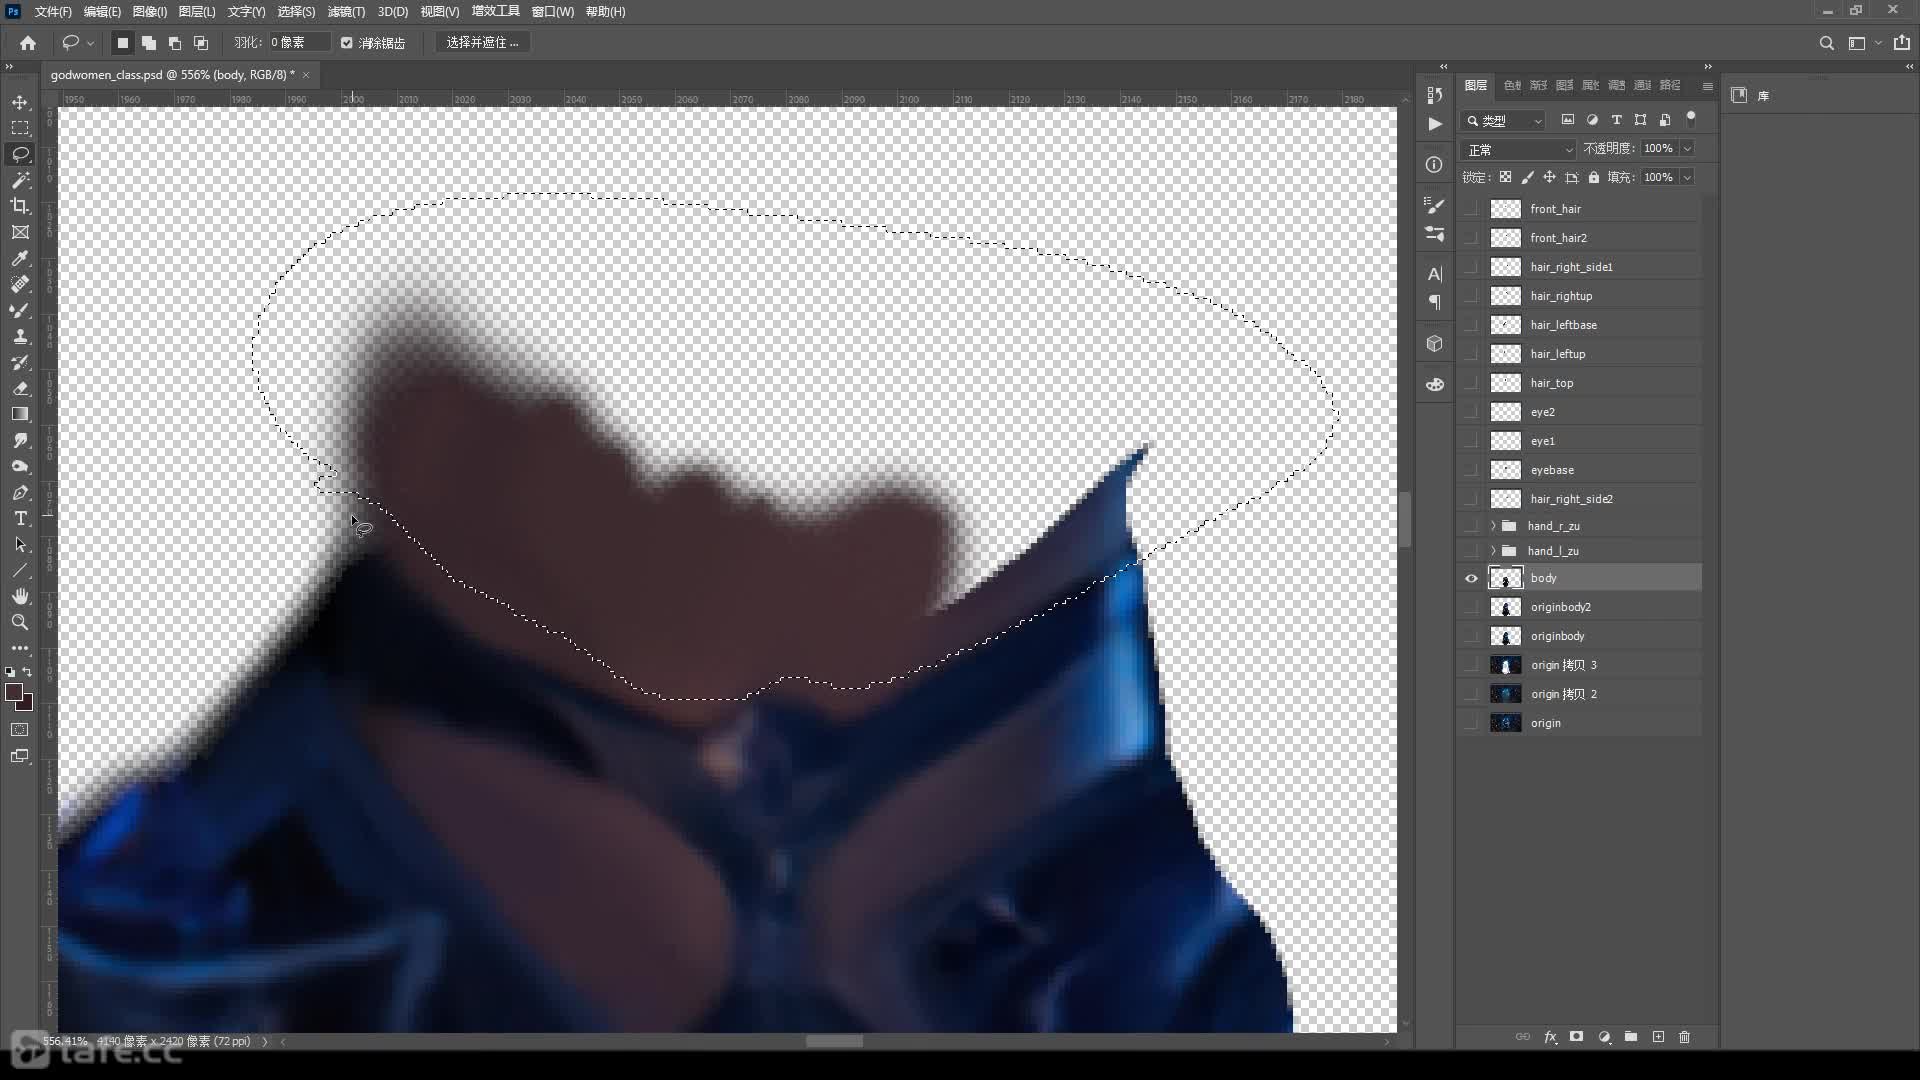The height and width of the screenshot is (1080, 1920).
Task: Switch to the 图层 panel tab
Action: (1476, 86)
